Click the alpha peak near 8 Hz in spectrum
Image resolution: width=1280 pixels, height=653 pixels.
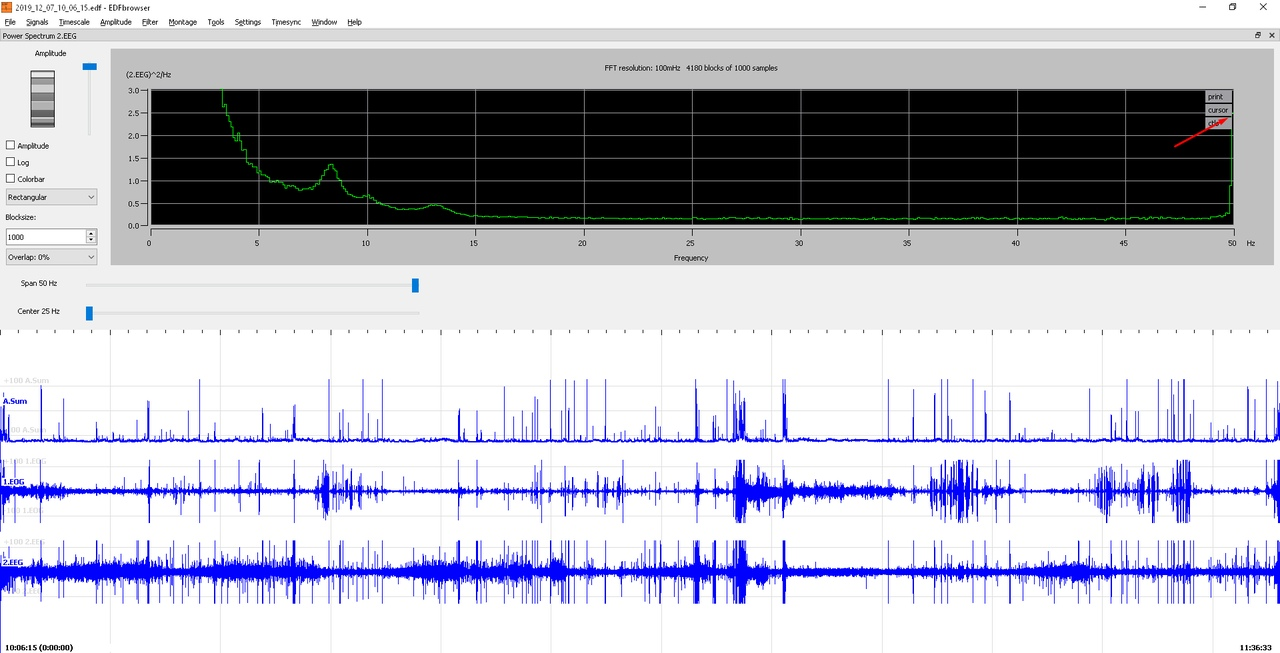click(330, 166)
